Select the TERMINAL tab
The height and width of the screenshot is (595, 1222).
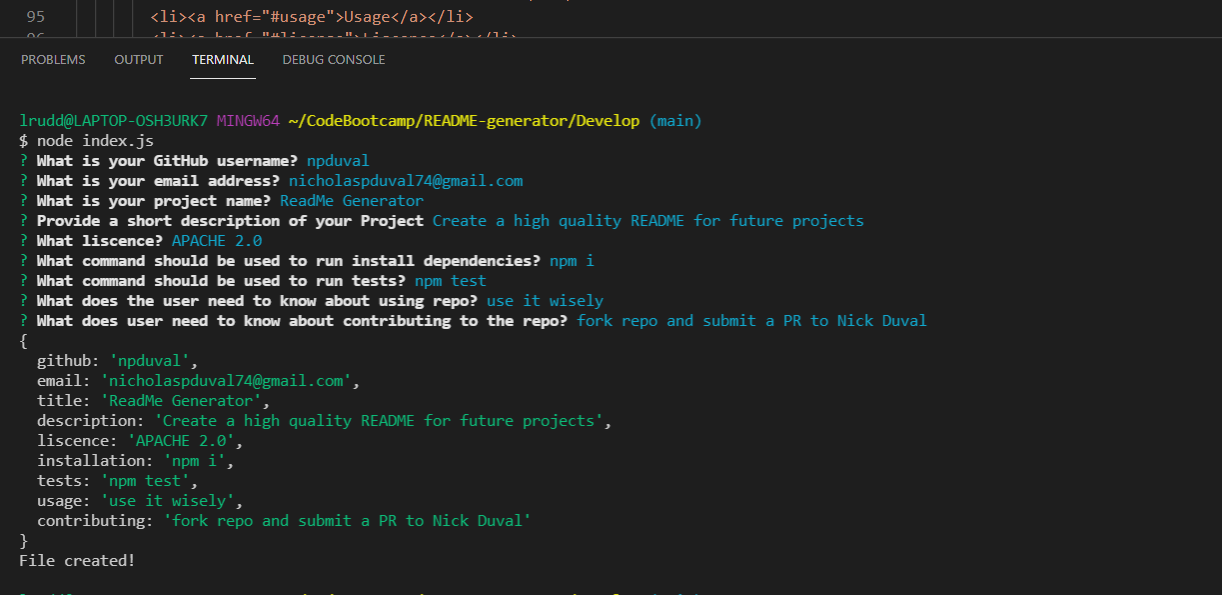pos(223,60)
